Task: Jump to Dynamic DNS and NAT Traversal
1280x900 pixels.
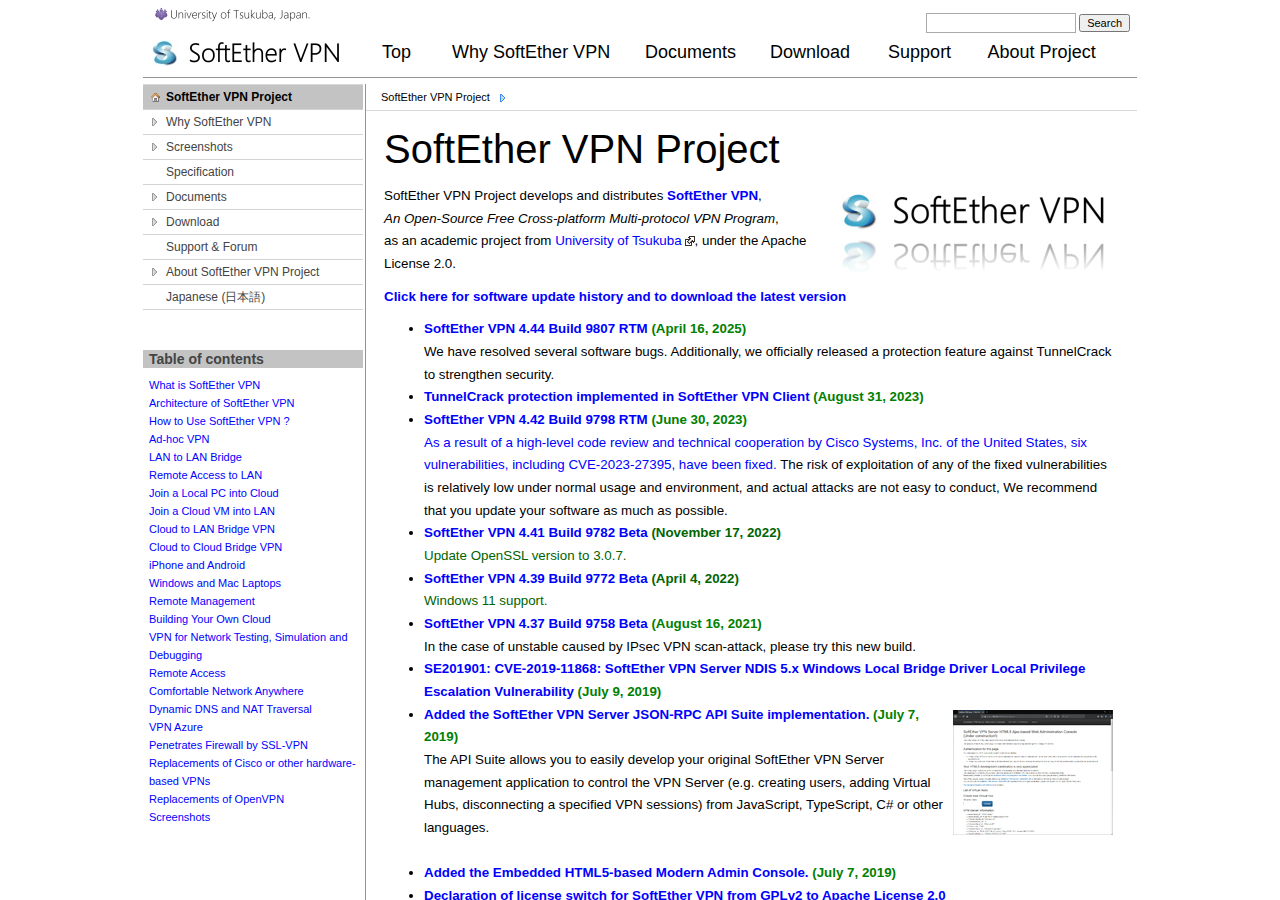Action: point(230,709)
